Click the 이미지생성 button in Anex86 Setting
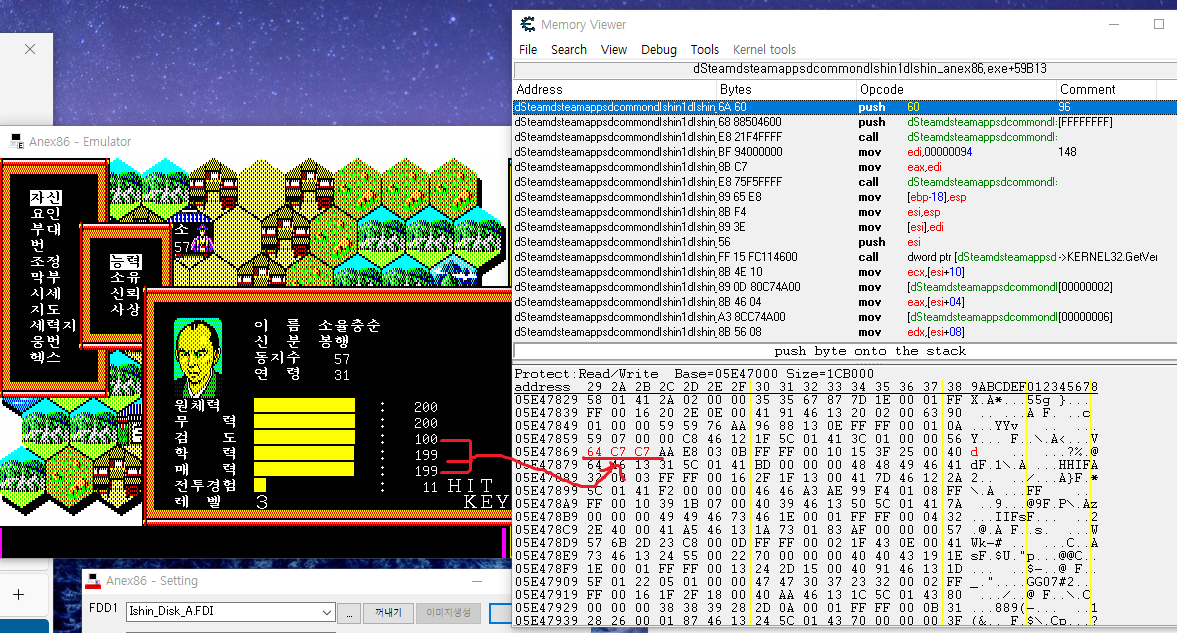This screenshot has height=633, width=1177. click(x=448, y=613)
